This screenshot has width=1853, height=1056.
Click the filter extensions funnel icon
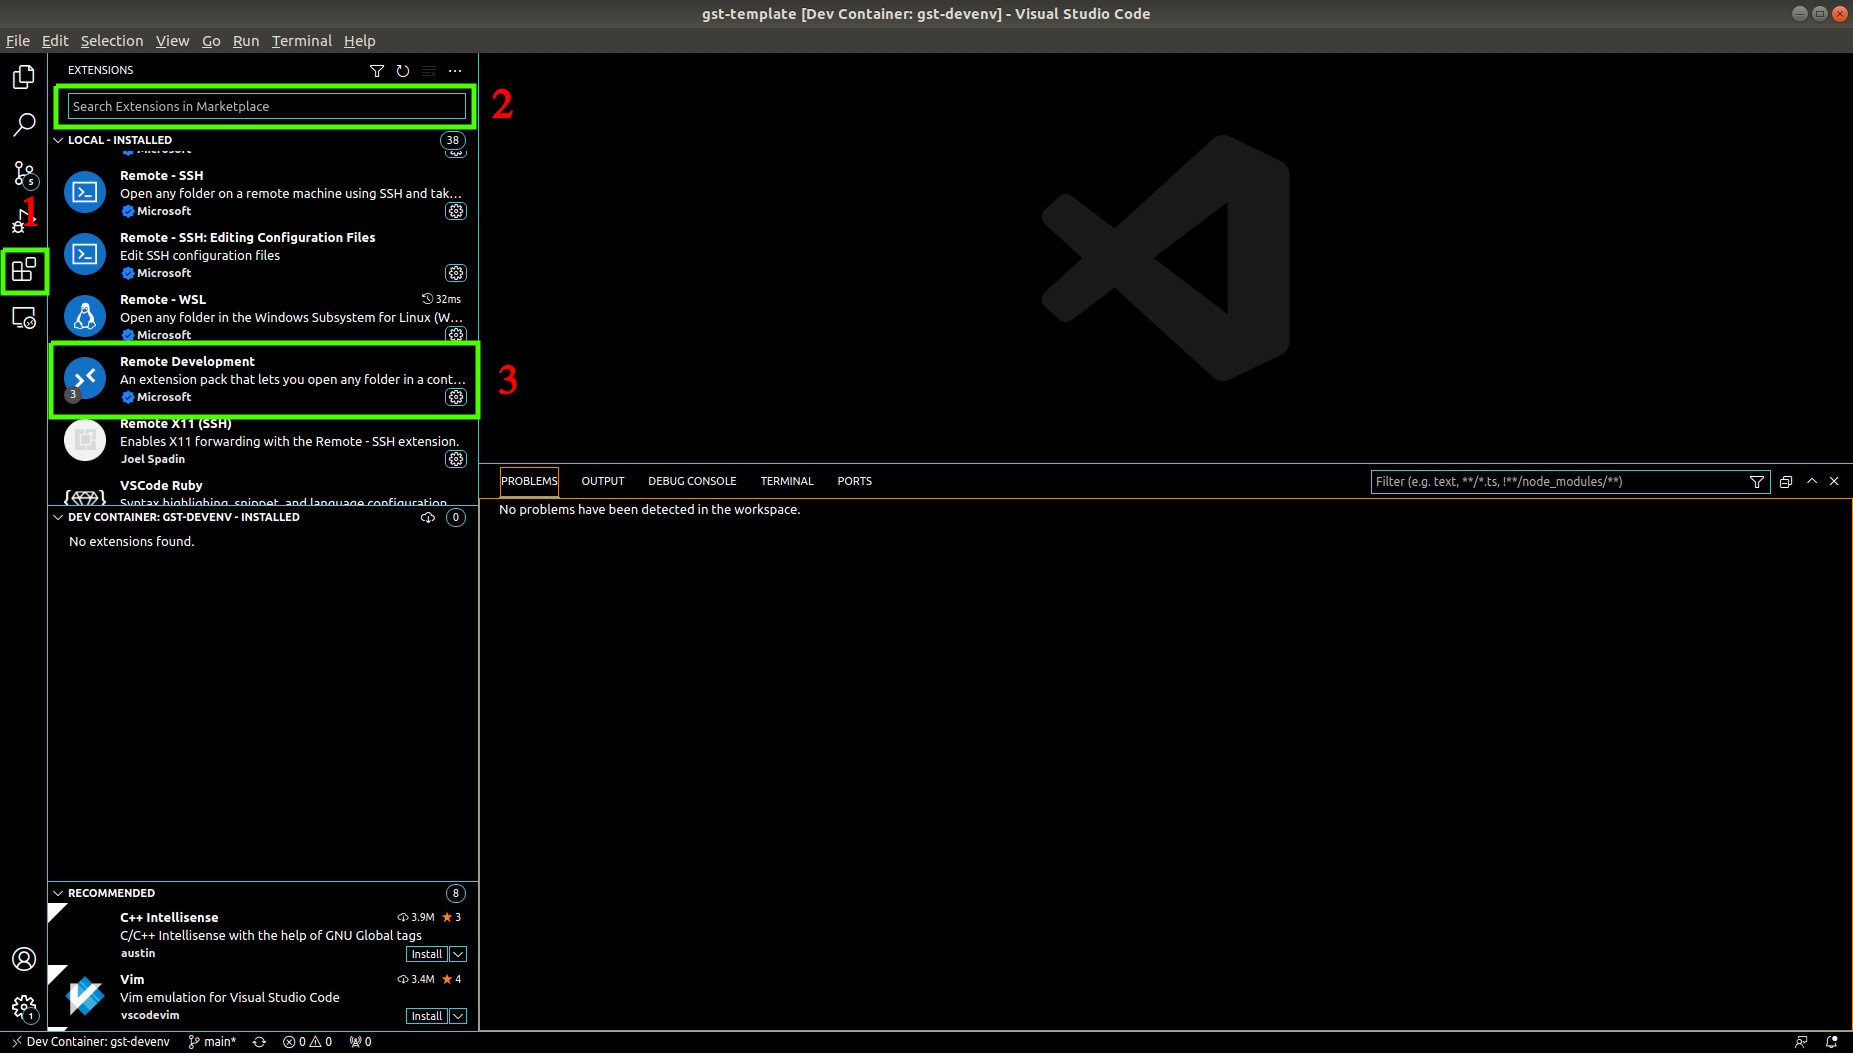pos(377,71)
